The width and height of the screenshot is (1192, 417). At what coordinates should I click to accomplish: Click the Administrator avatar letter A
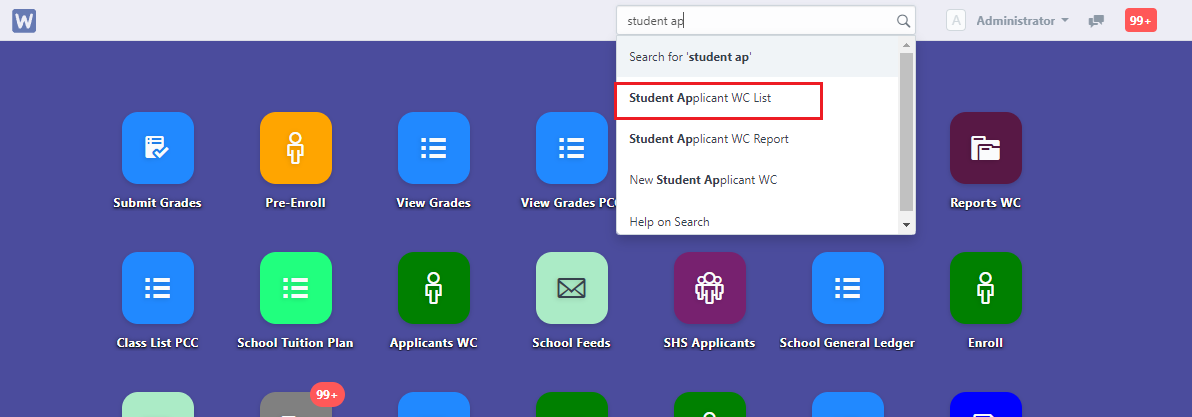click(956, 21)
